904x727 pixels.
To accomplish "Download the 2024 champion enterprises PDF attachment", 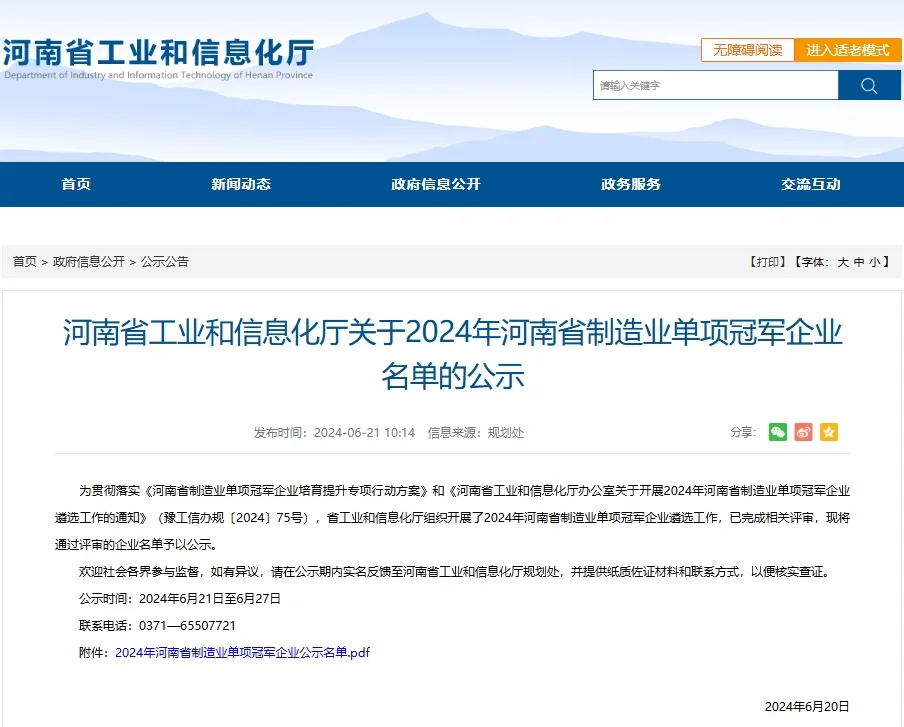I will click(x=242, y=651).
